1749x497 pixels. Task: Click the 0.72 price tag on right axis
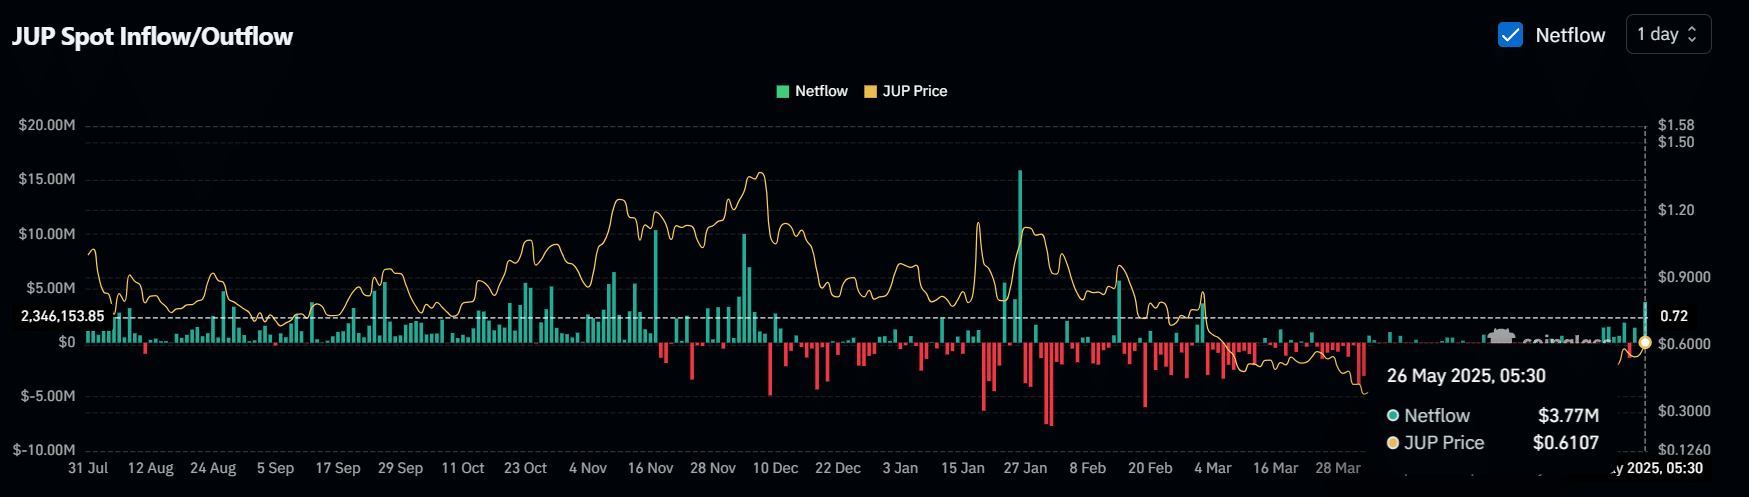(1674, 316)
